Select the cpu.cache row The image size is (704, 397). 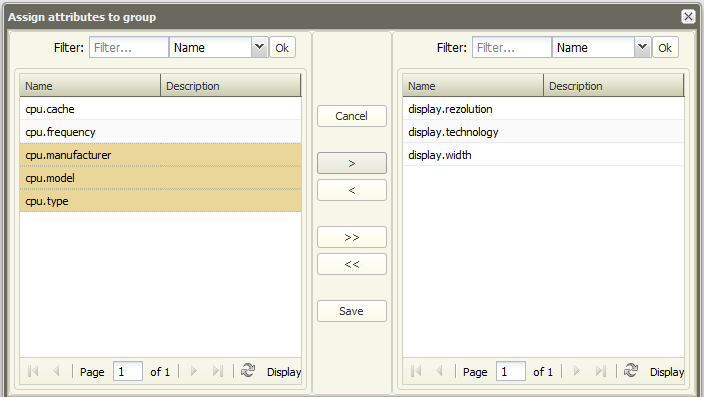160,109
